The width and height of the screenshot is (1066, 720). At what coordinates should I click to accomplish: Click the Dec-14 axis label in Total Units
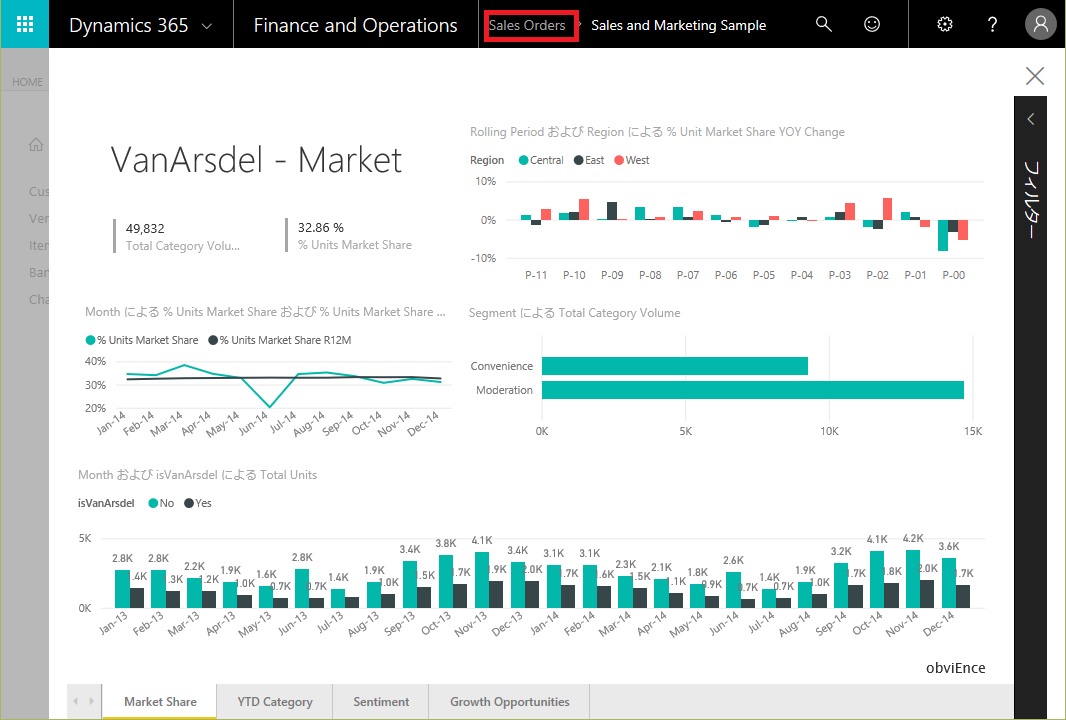[938, 623]
